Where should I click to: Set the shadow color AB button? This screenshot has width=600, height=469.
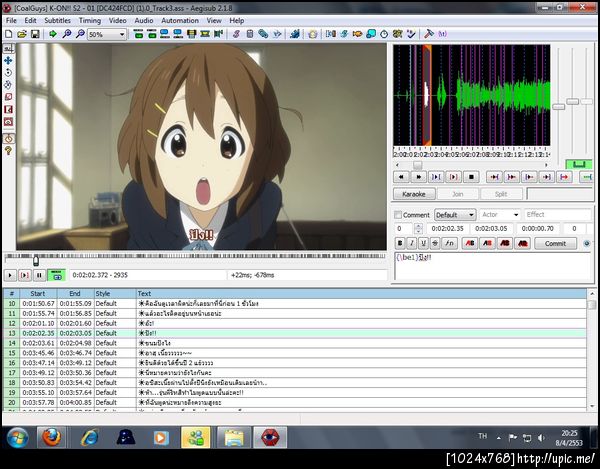click(523, 243)
